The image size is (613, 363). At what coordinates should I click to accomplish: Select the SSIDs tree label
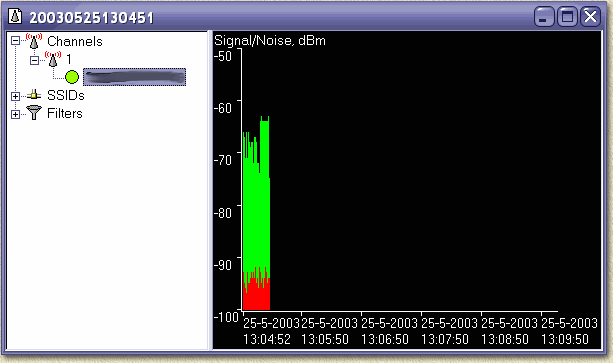tap(66, 95)
